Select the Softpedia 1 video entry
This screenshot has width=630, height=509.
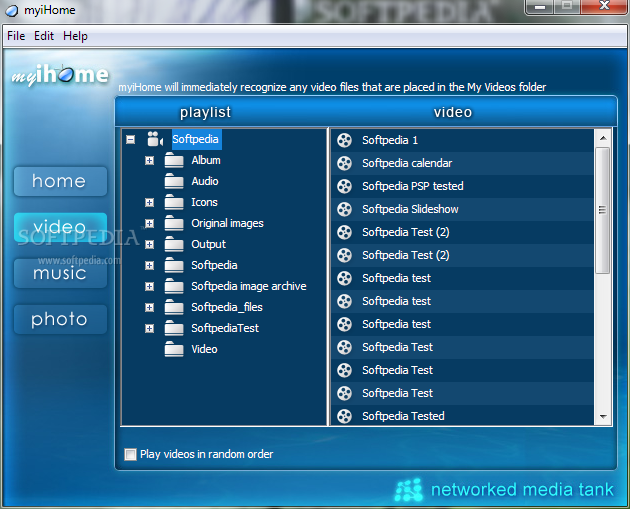tap(462, 140)
